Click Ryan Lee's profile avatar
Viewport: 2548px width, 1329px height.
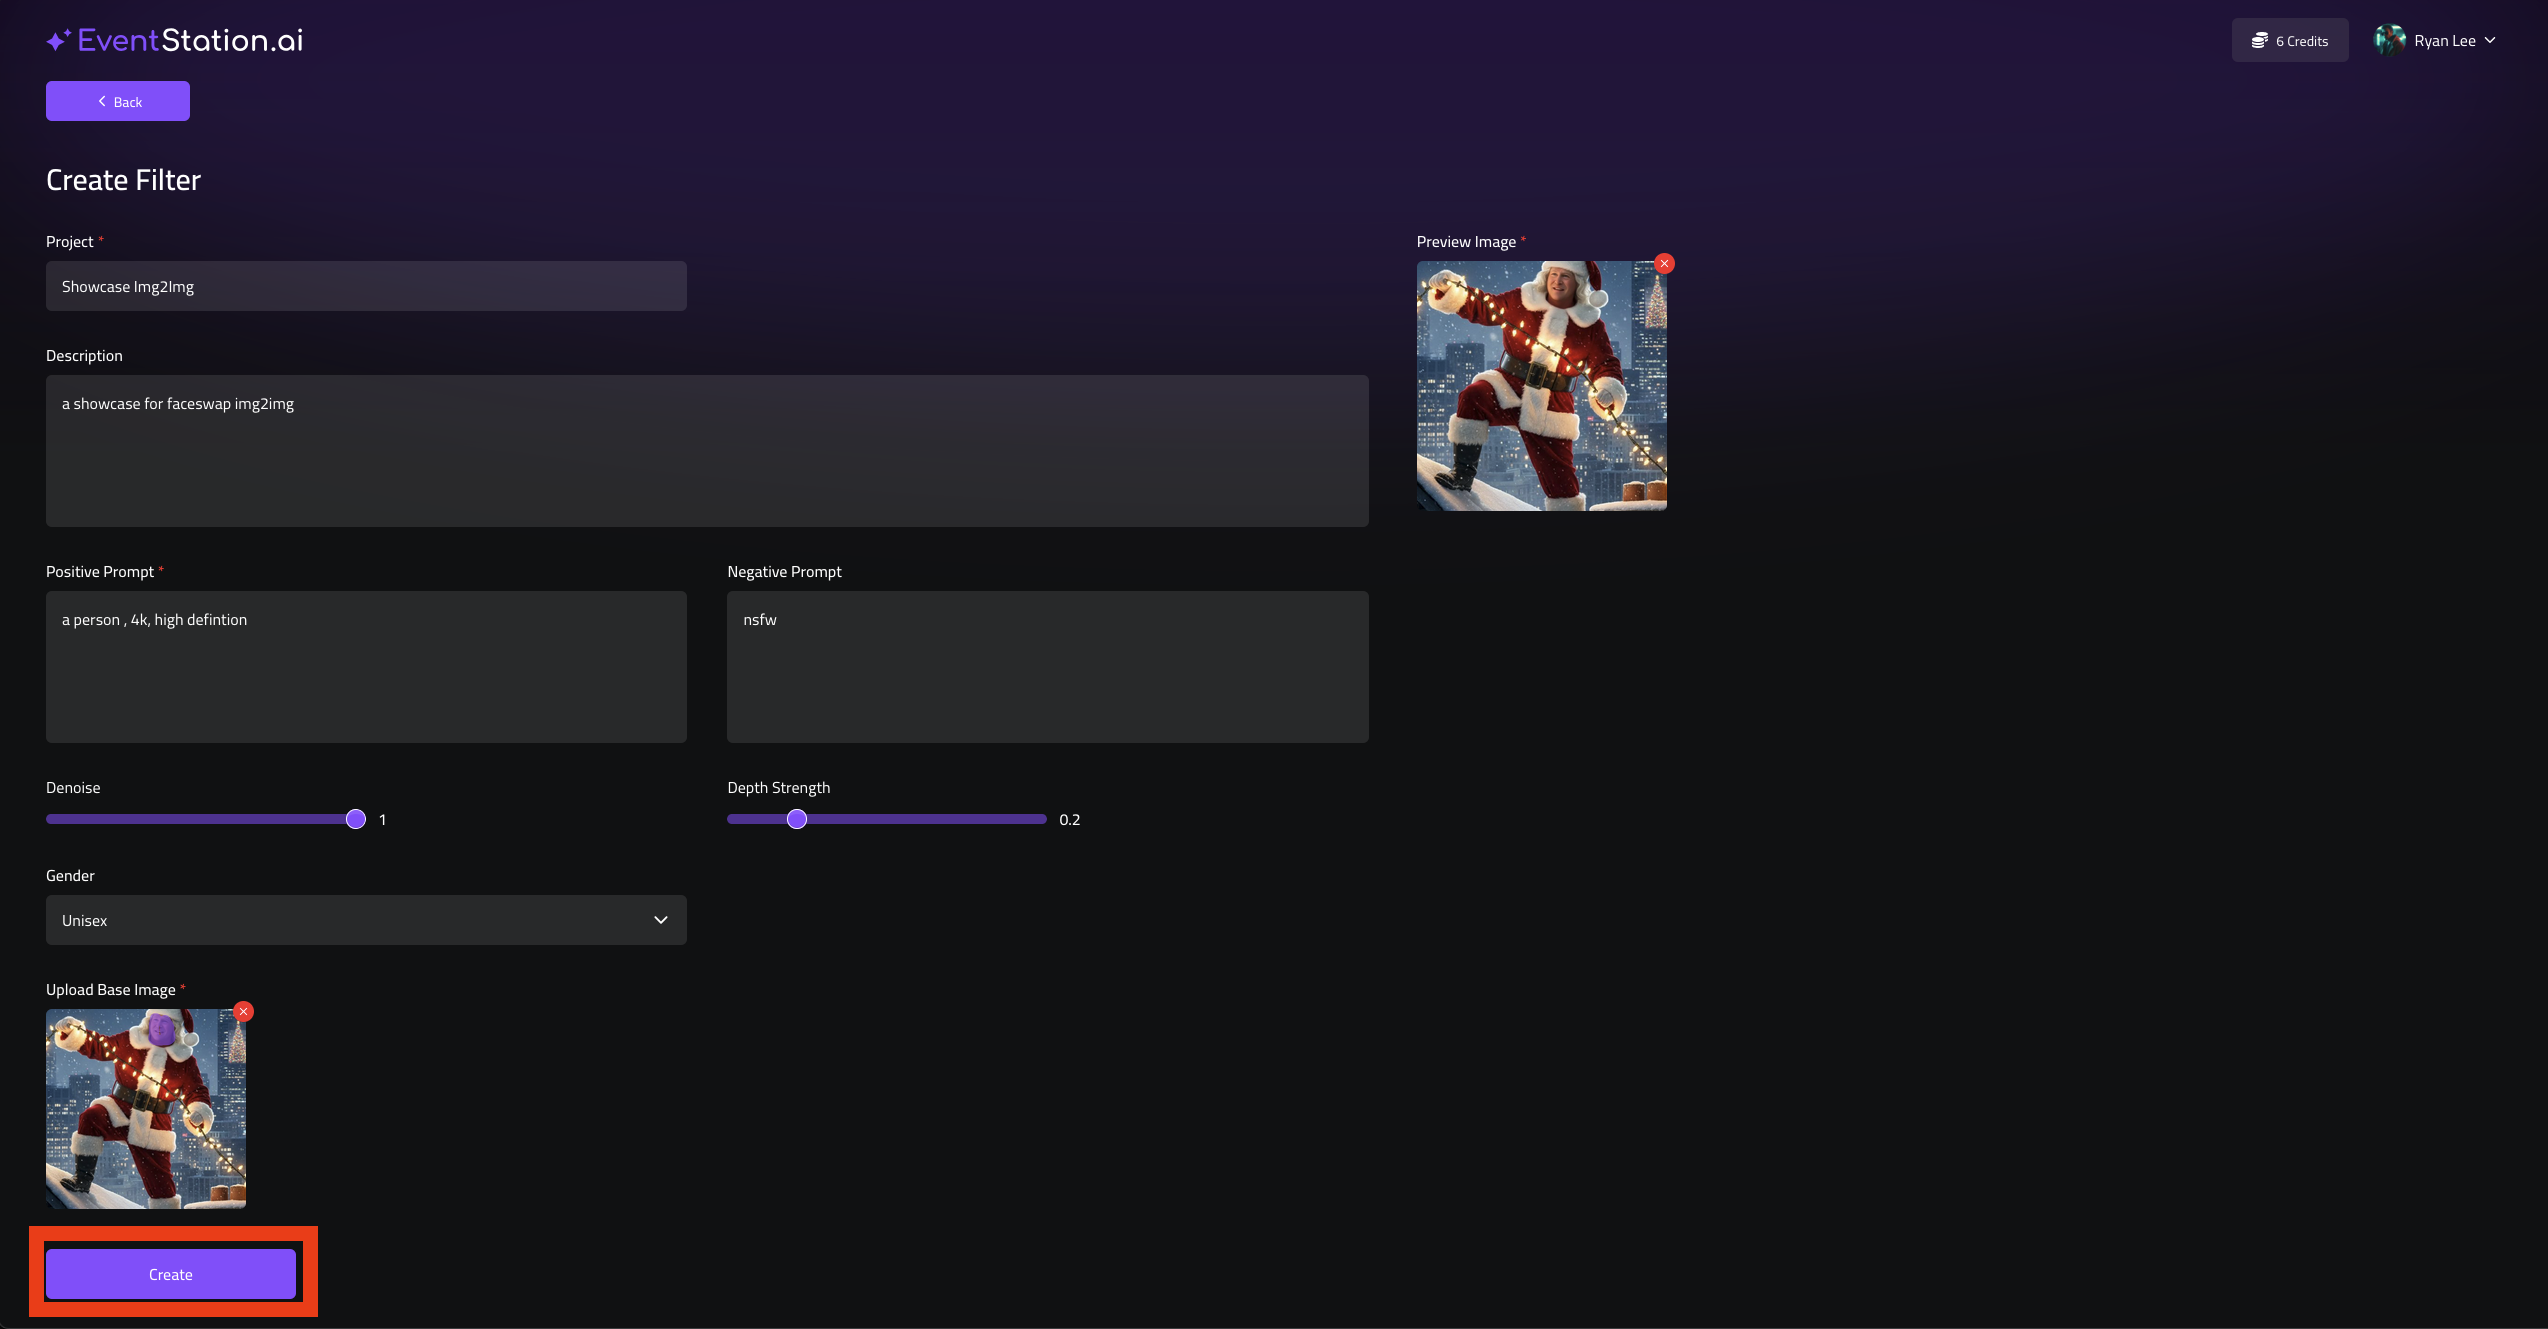(x=2390, y=40)
